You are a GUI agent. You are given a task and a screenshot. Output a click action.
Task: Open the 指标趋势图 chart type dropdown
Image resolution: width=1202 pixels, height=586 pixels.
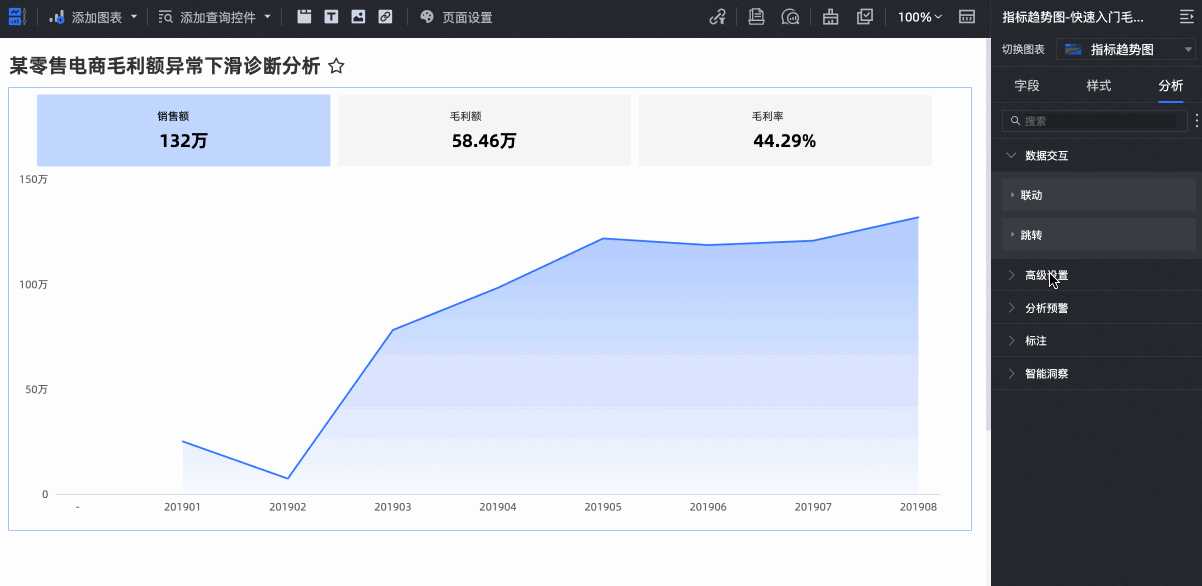1126,49
